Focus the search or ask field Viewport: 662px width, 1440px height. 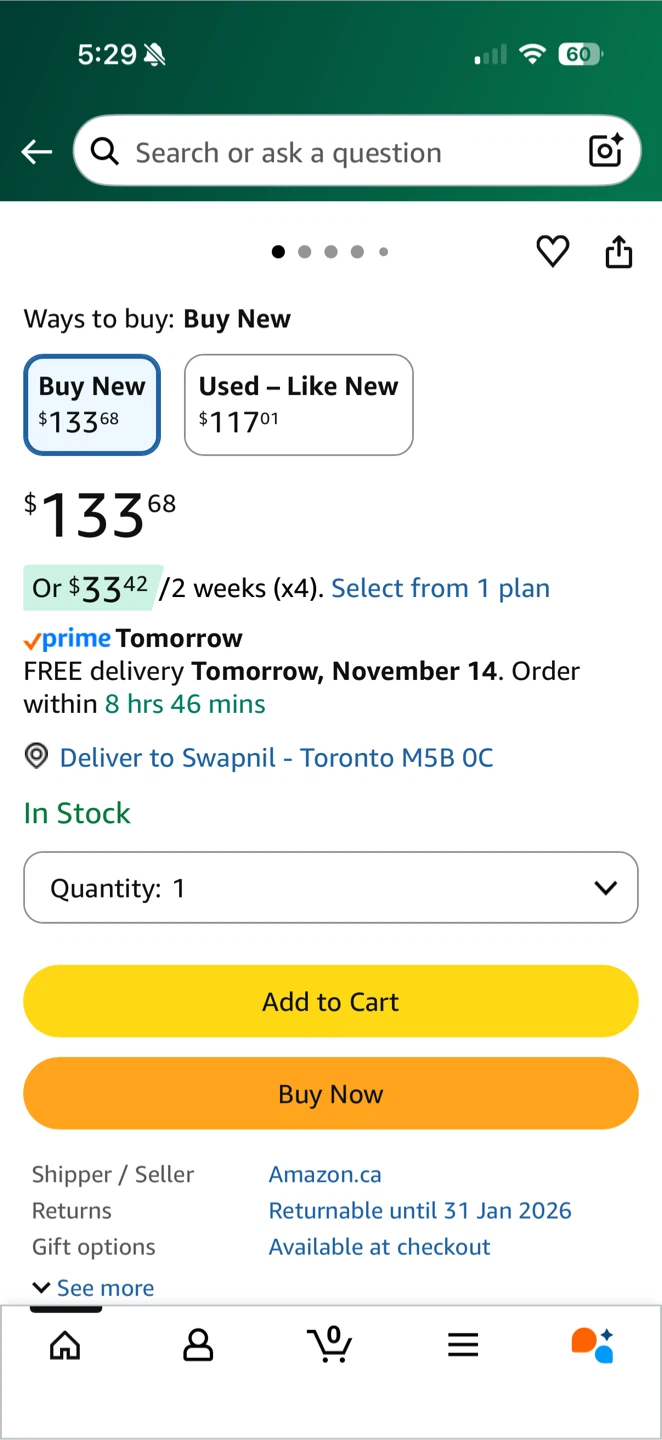pyautogui.click(x=340, y=152)
